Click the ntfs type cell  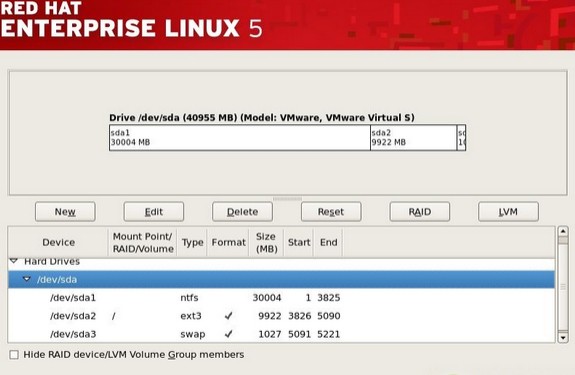point(189,298)
